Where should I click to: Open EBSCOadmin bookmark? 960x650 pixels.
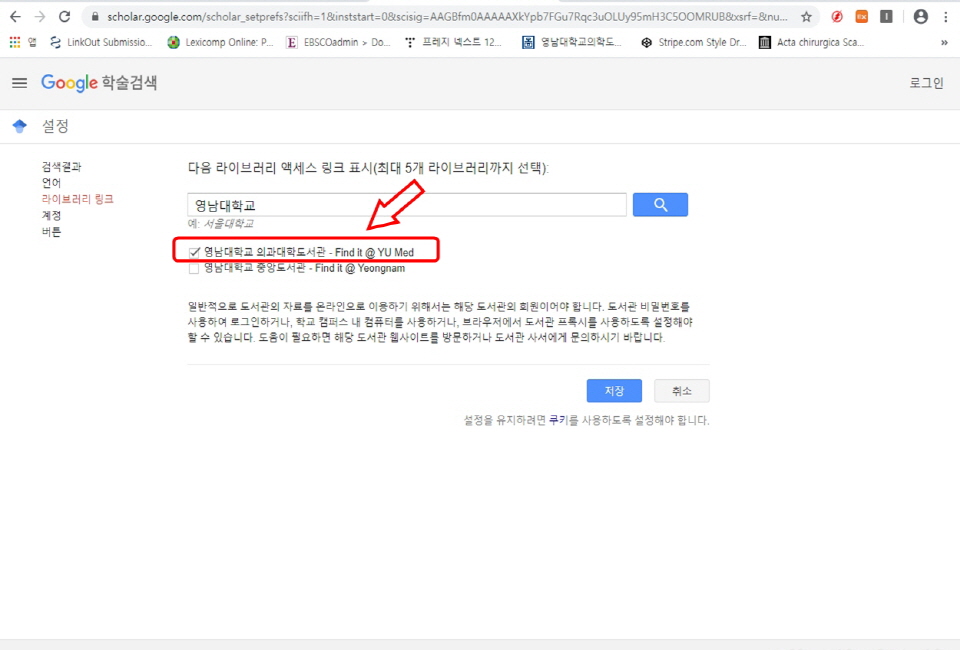tap(338, 42)
